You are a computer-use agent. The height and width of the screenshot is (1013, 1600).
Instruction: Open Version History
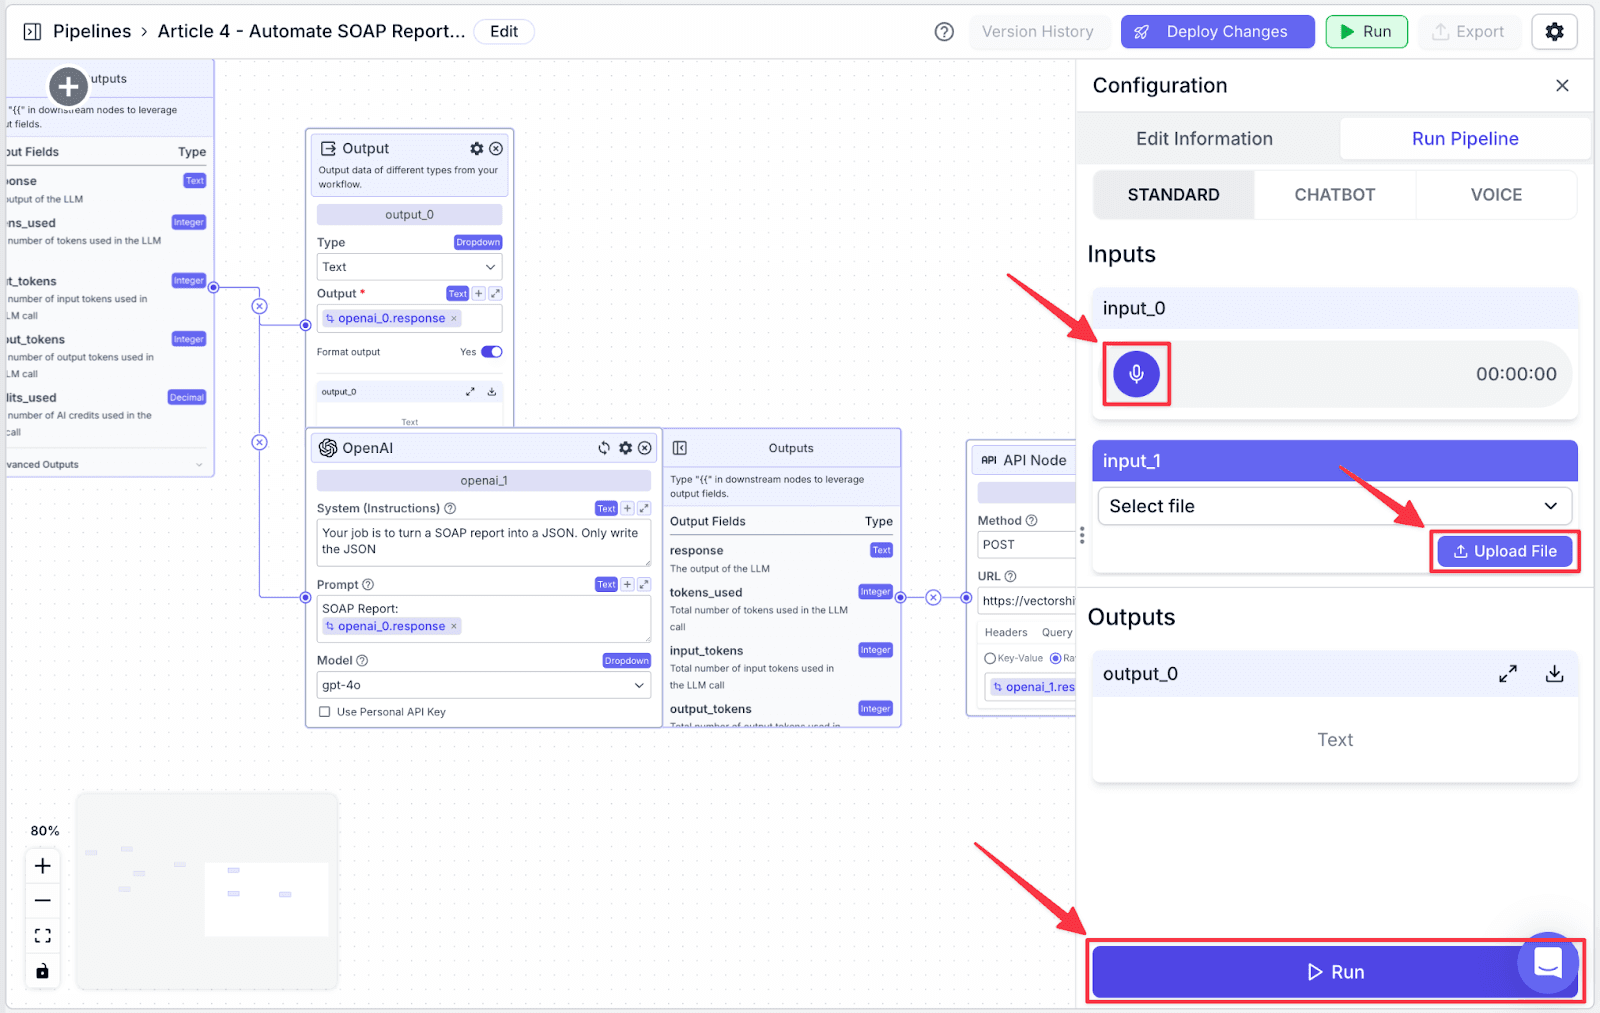click(x=1038, y=32)
